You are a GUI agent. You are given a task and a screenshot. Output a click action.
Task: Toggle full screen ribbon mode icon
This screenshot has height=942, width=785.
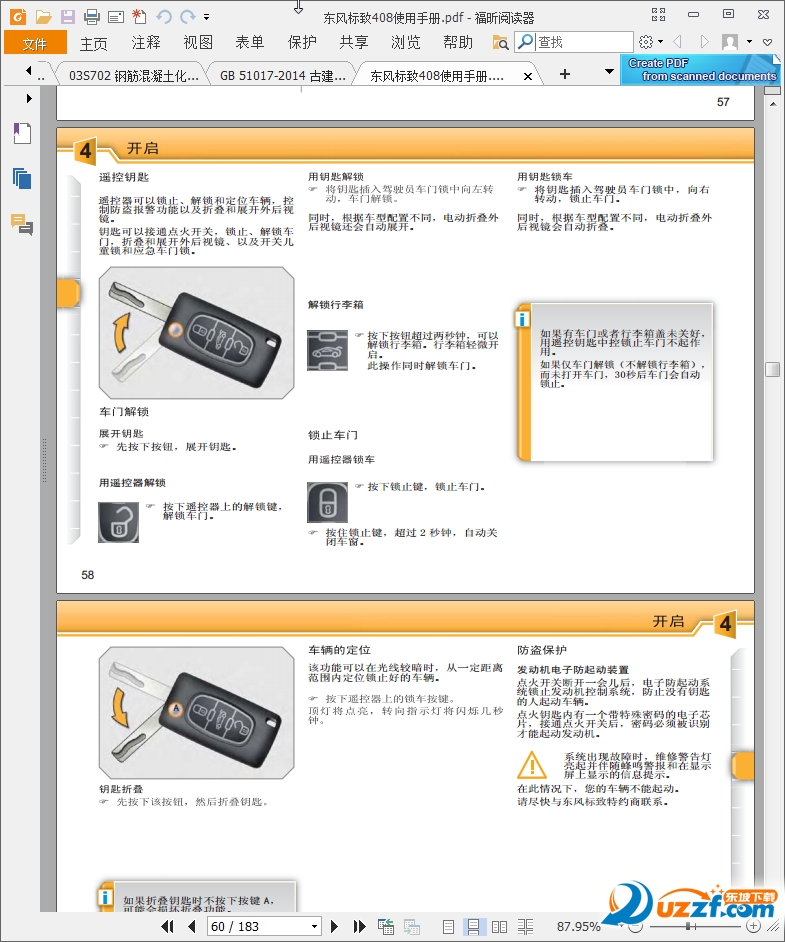[659, 15]
